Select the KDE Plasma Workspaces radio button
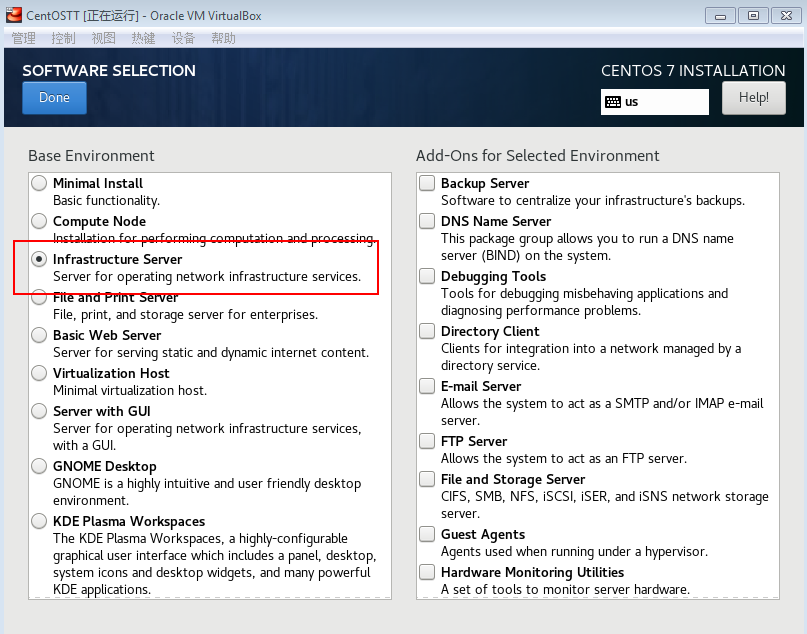Viewport: 807px width, 634px height. tap(39, 521)
